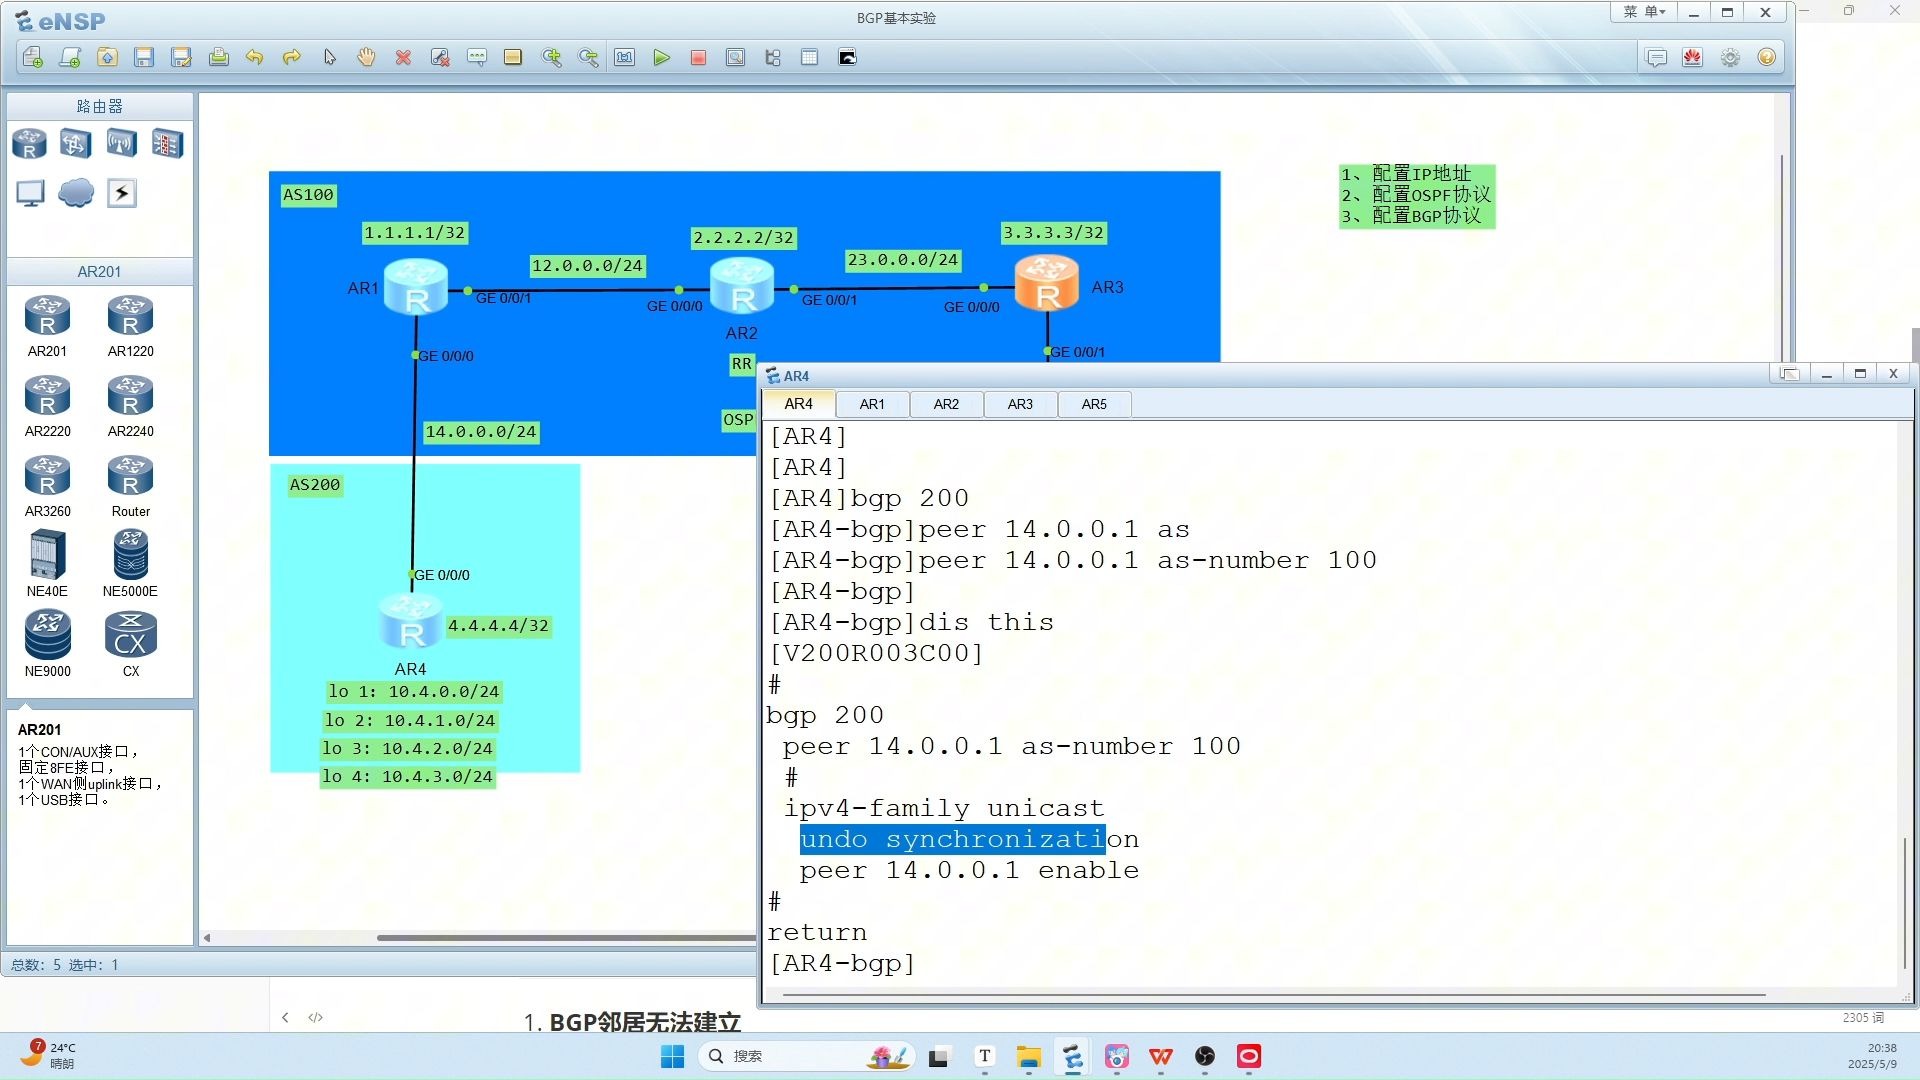The image size is (1920, 1080).
Task: Pick the AR1220 router model
Action: pyautogui.click(x=130, y=326)
